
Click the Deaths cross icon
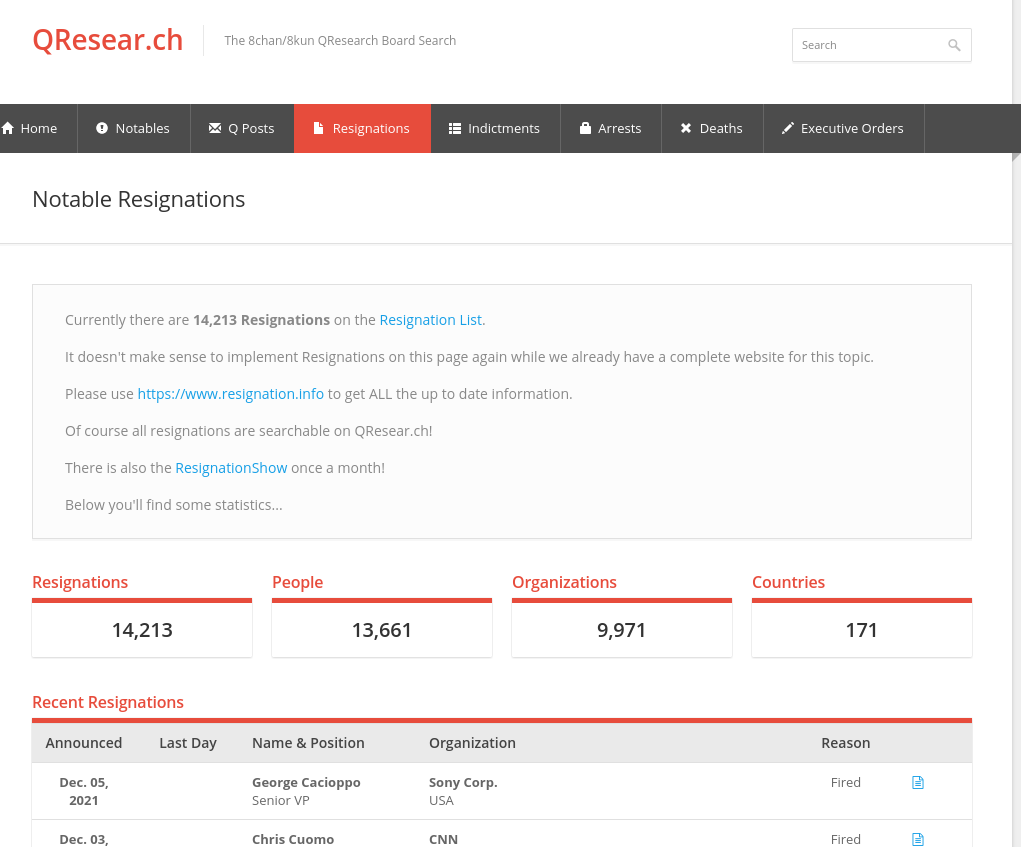(686, 128)
